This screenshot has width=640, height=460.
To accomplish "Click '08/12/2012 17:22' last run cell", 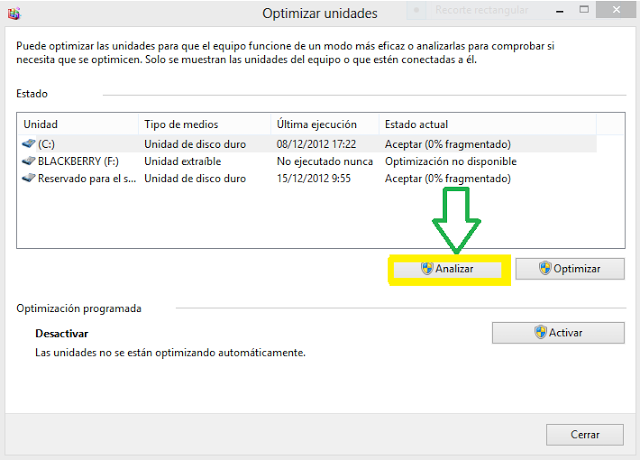I will click(316, 144).
